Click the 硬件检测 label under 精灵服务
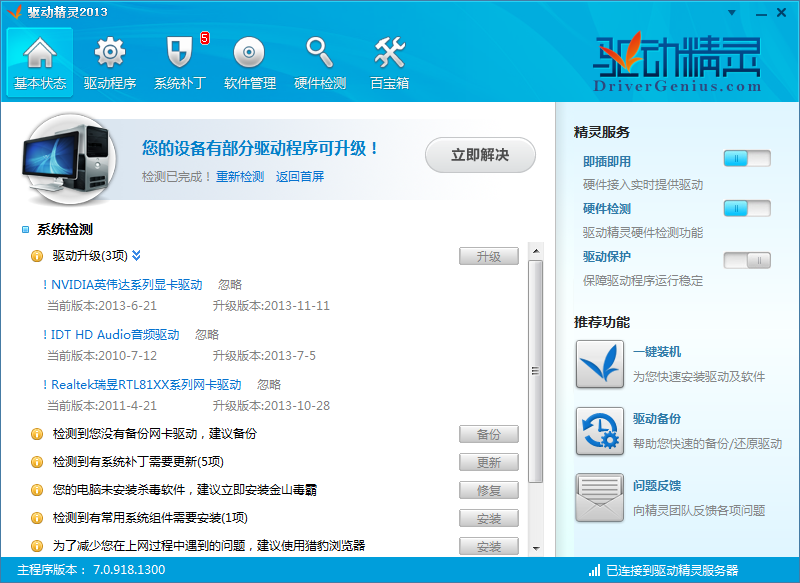This screenshot has width=800, height=583. (x=607, y=209)
